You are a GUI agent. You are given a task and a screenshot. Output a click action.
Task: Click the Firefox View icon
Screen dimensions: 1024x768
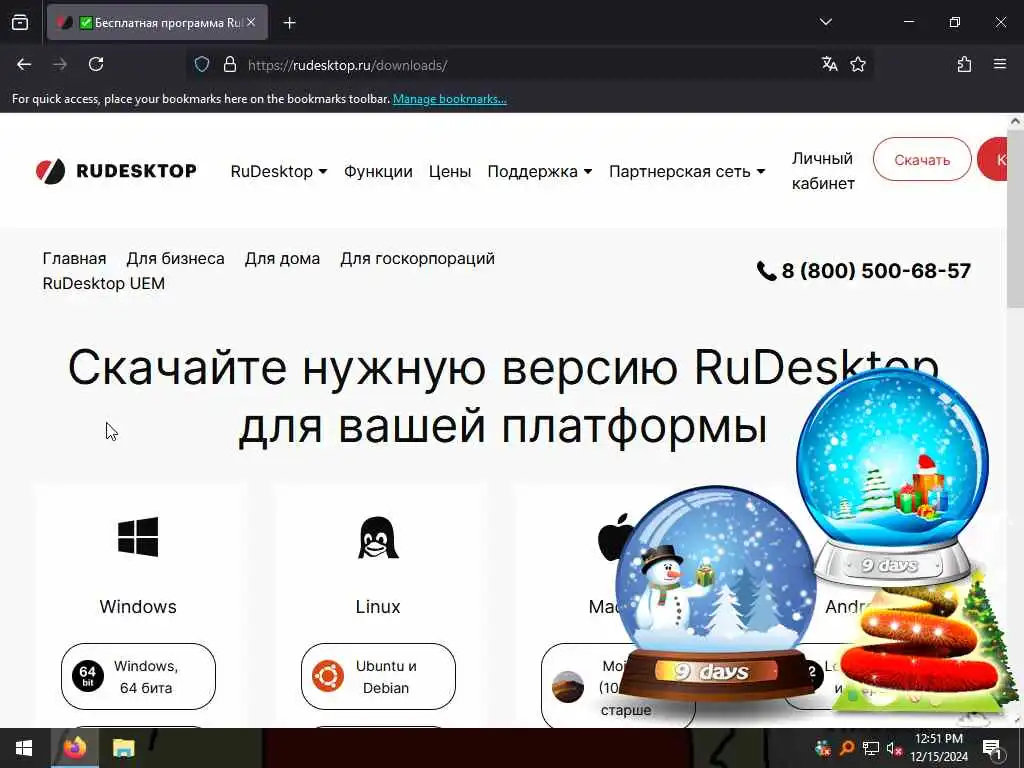pyautogui.click(x=20, y=23)
